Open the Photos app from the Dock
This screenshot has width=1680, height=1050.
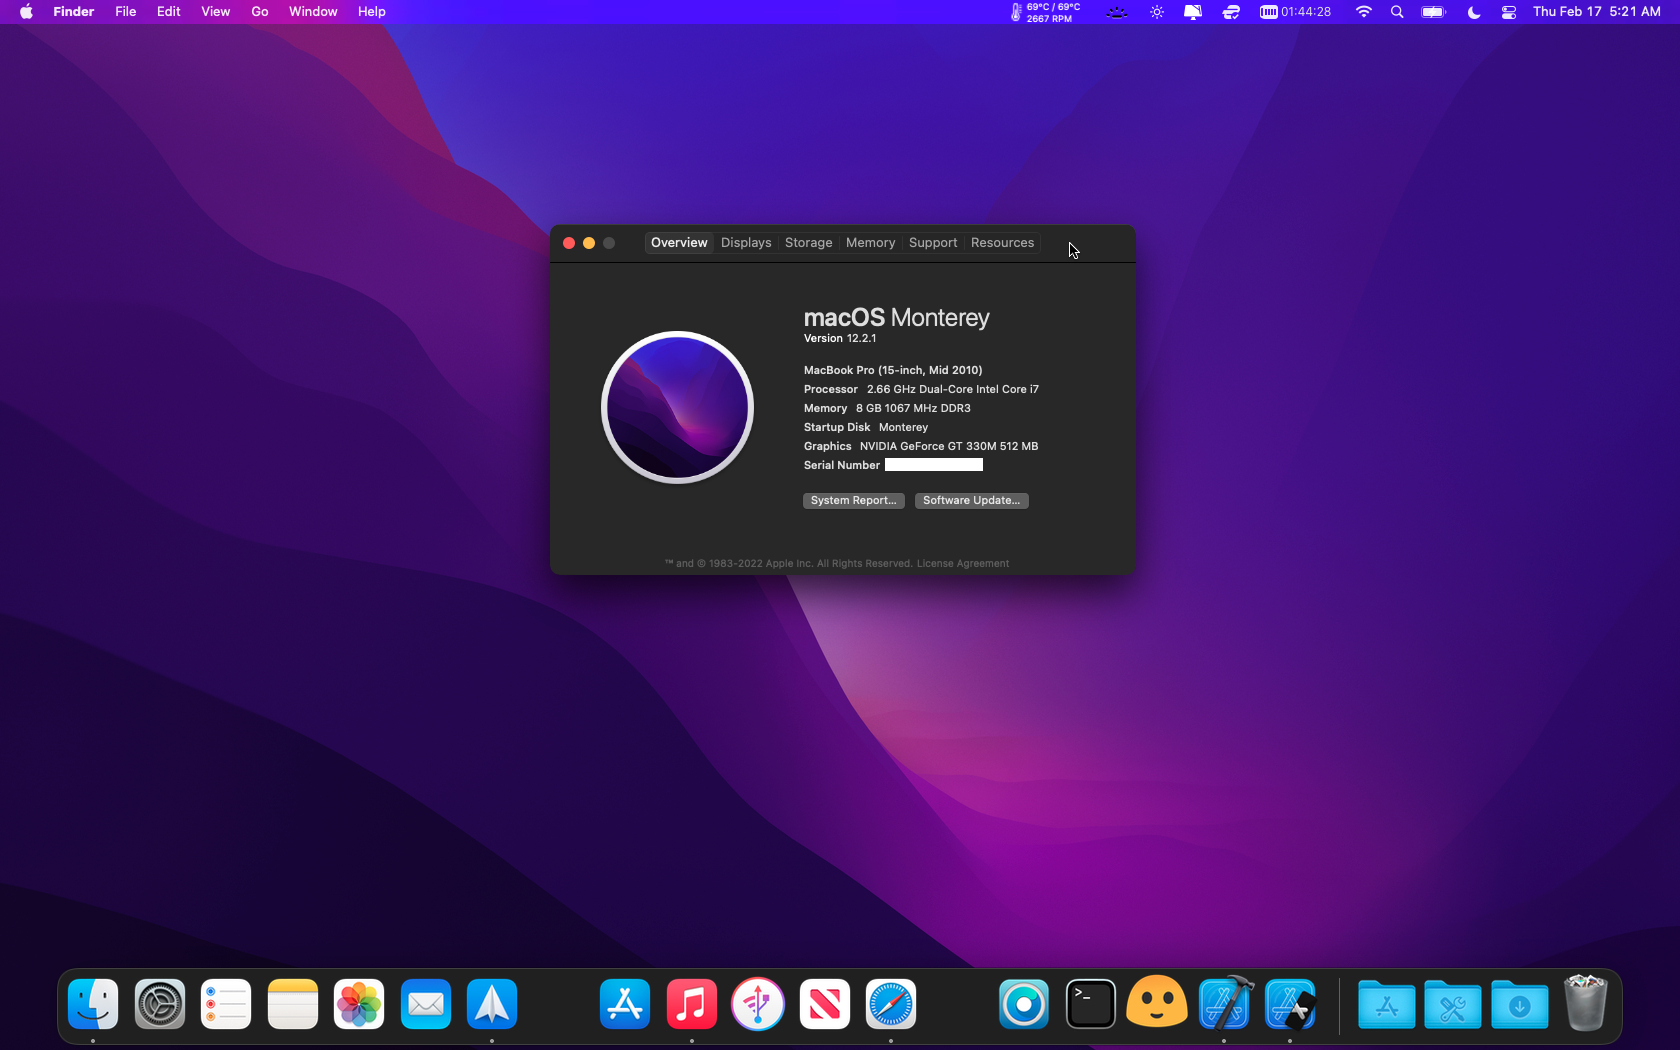(359, 1004)
